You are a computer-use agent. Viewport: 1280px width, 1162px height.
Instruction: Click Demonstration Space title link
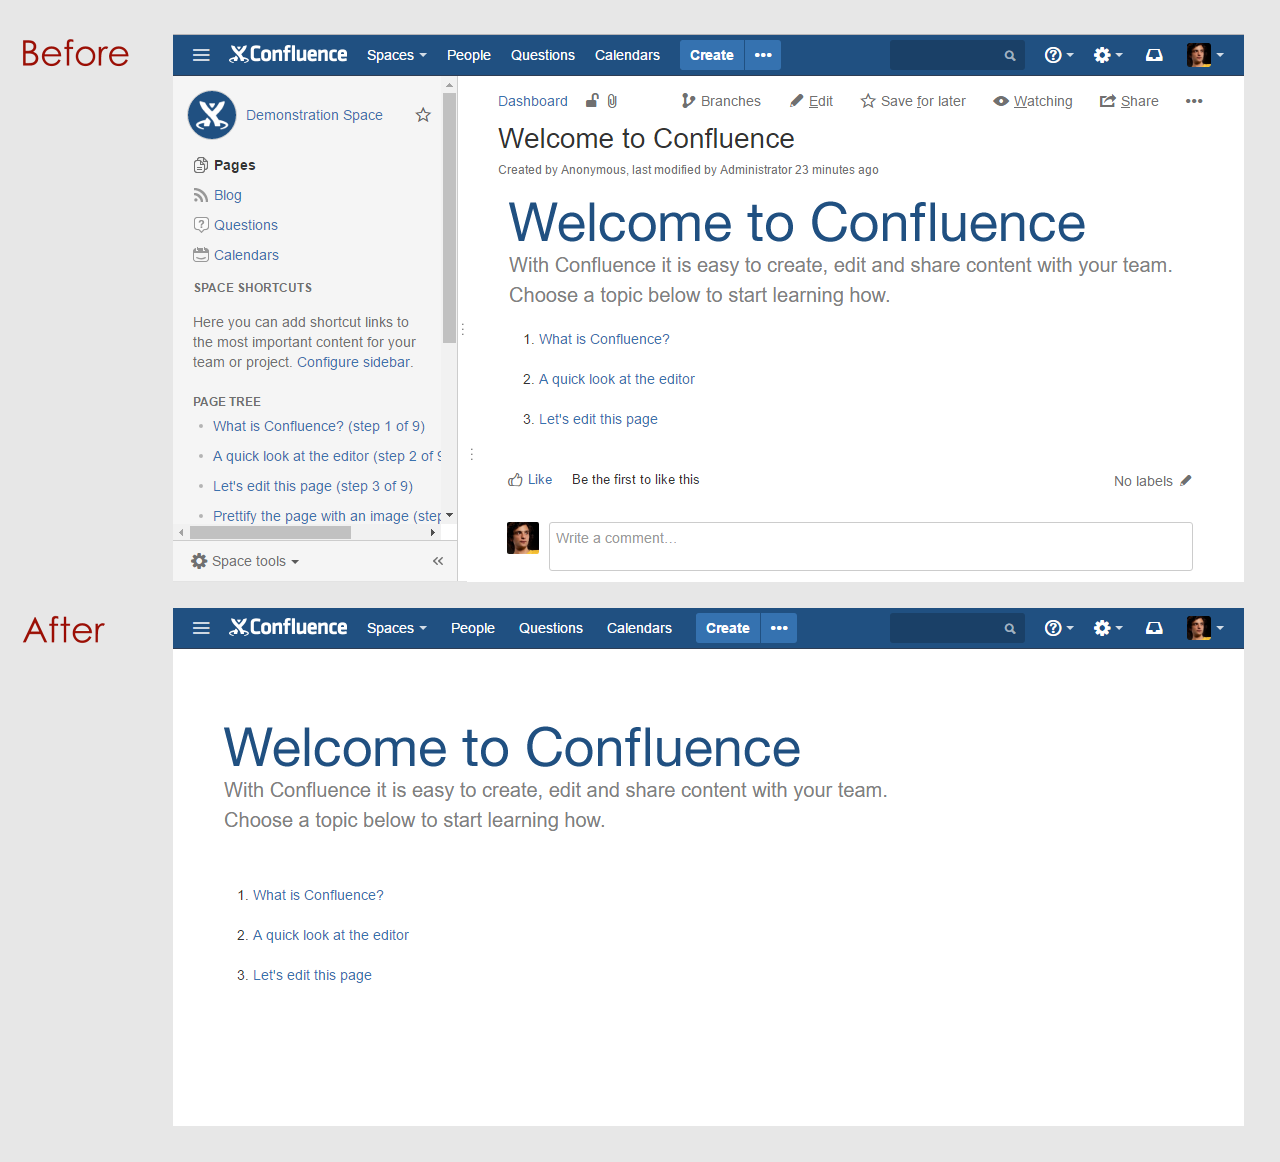[314, 115]
